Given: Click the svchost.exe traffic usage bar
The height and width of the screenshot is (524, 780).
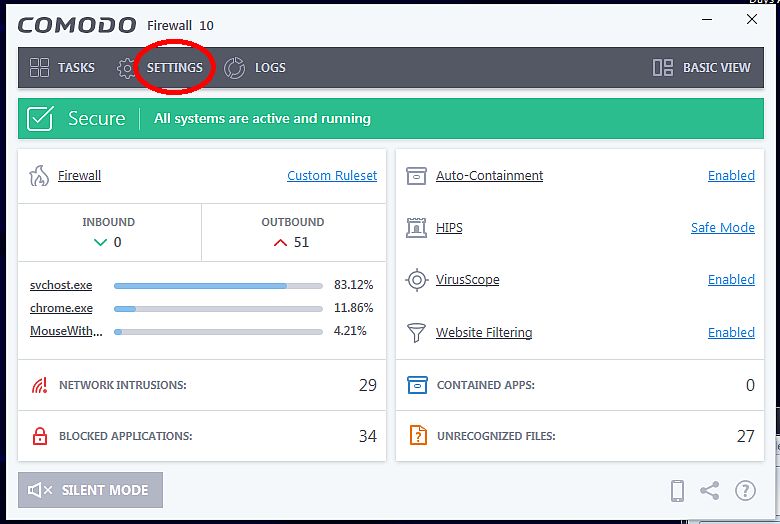Looking at the screenshot, I should [218, 285].
